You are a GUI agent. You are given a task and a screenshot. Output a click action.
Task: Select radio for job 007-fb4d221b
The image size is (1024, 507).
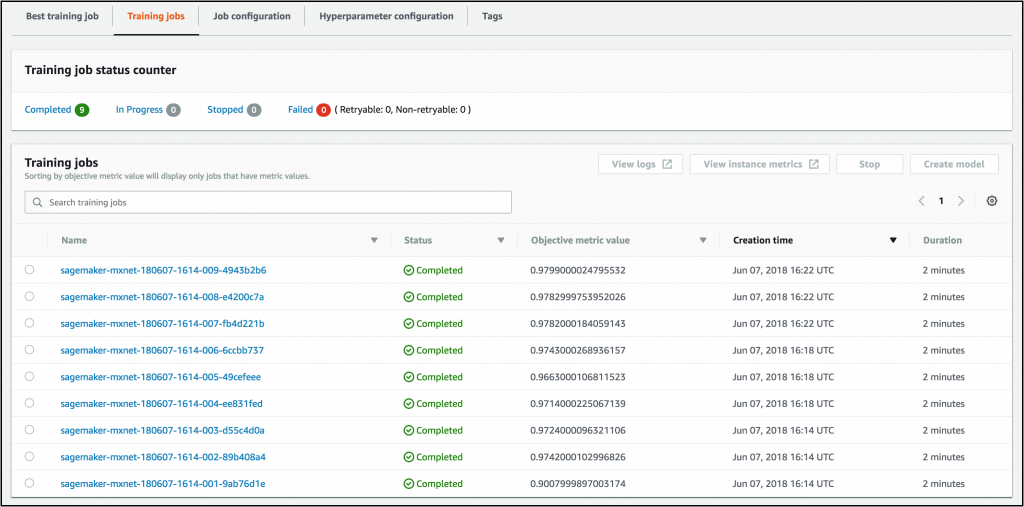[29, 323]
